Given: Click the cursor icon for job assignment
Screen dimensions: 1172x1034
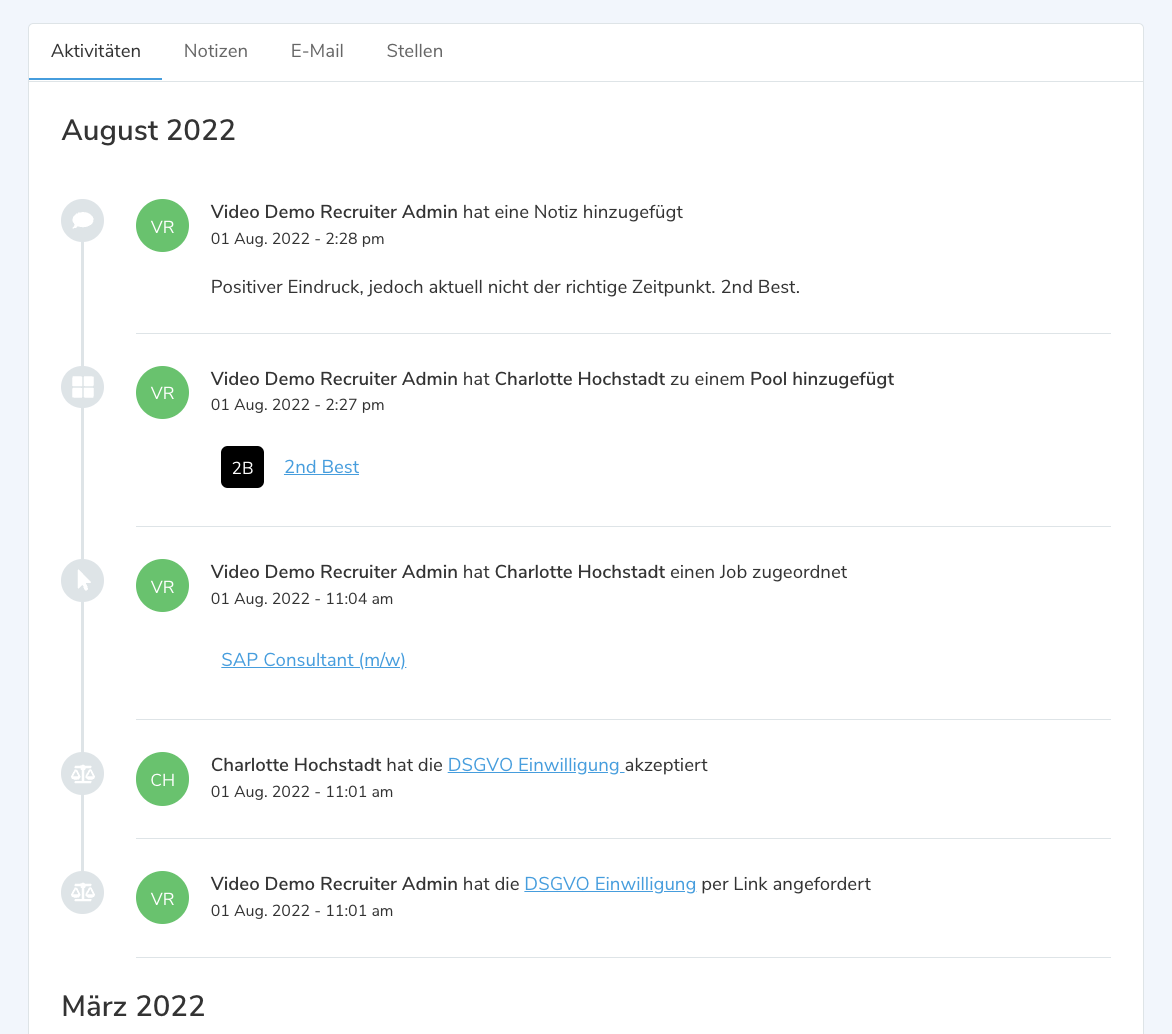Looking at the screenshot, I should [83, 580].
